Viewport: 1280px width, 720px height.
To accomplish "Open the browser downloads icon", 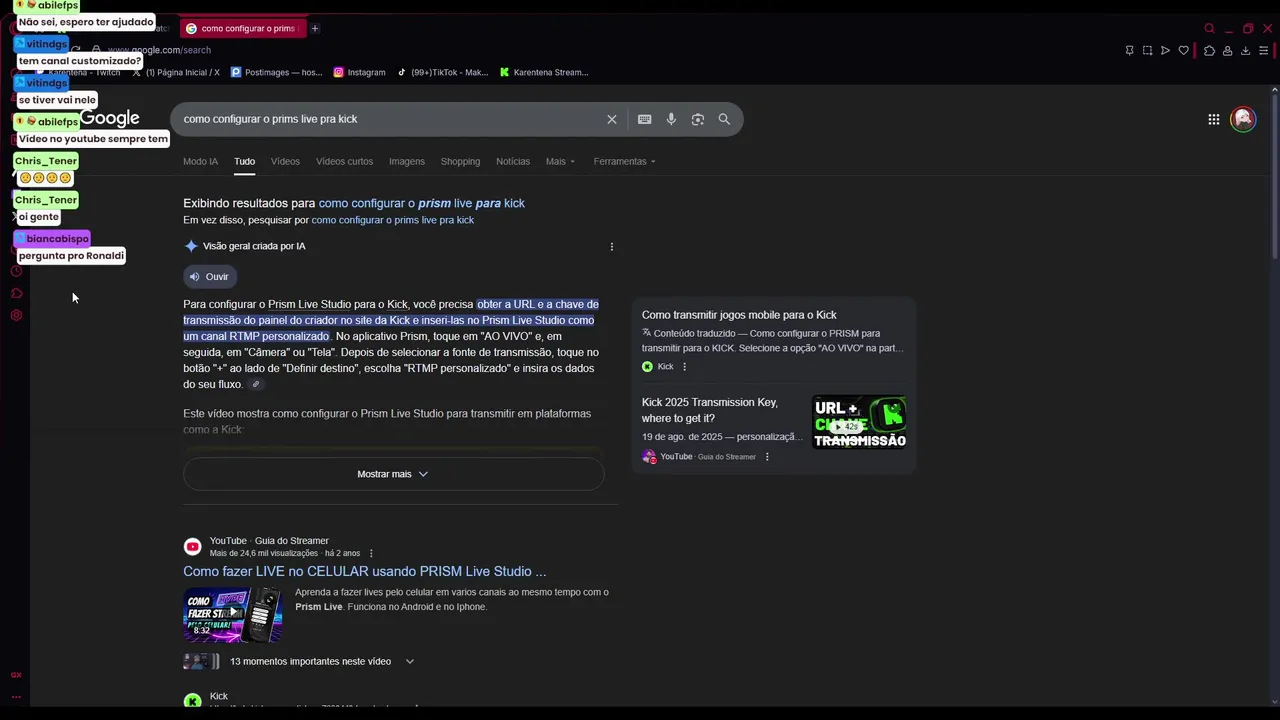I will coord(1245,50).
